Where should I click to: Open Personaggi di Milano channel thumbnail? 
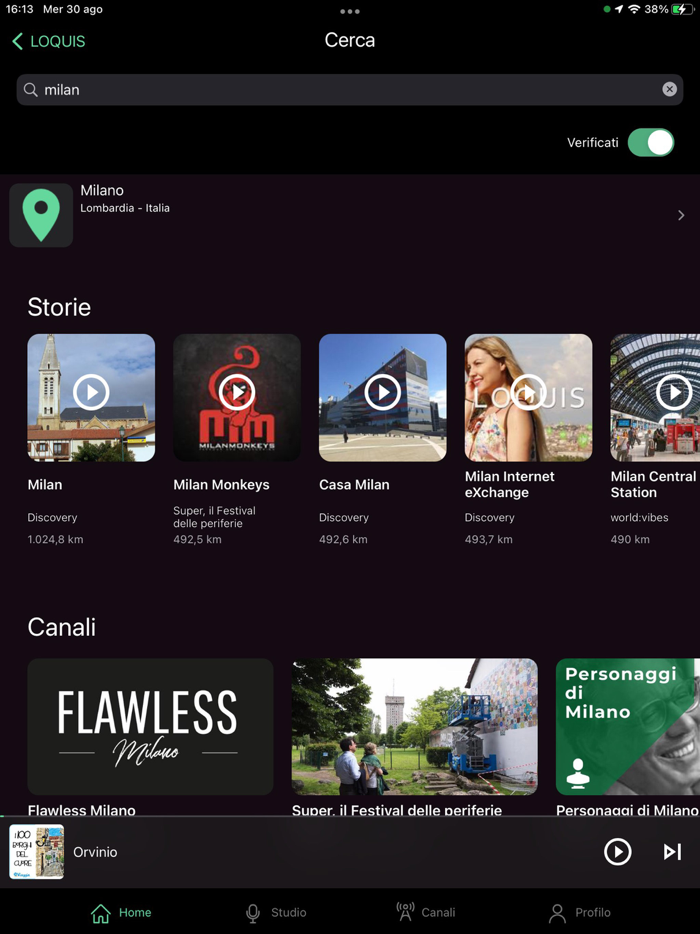(628, 727)
